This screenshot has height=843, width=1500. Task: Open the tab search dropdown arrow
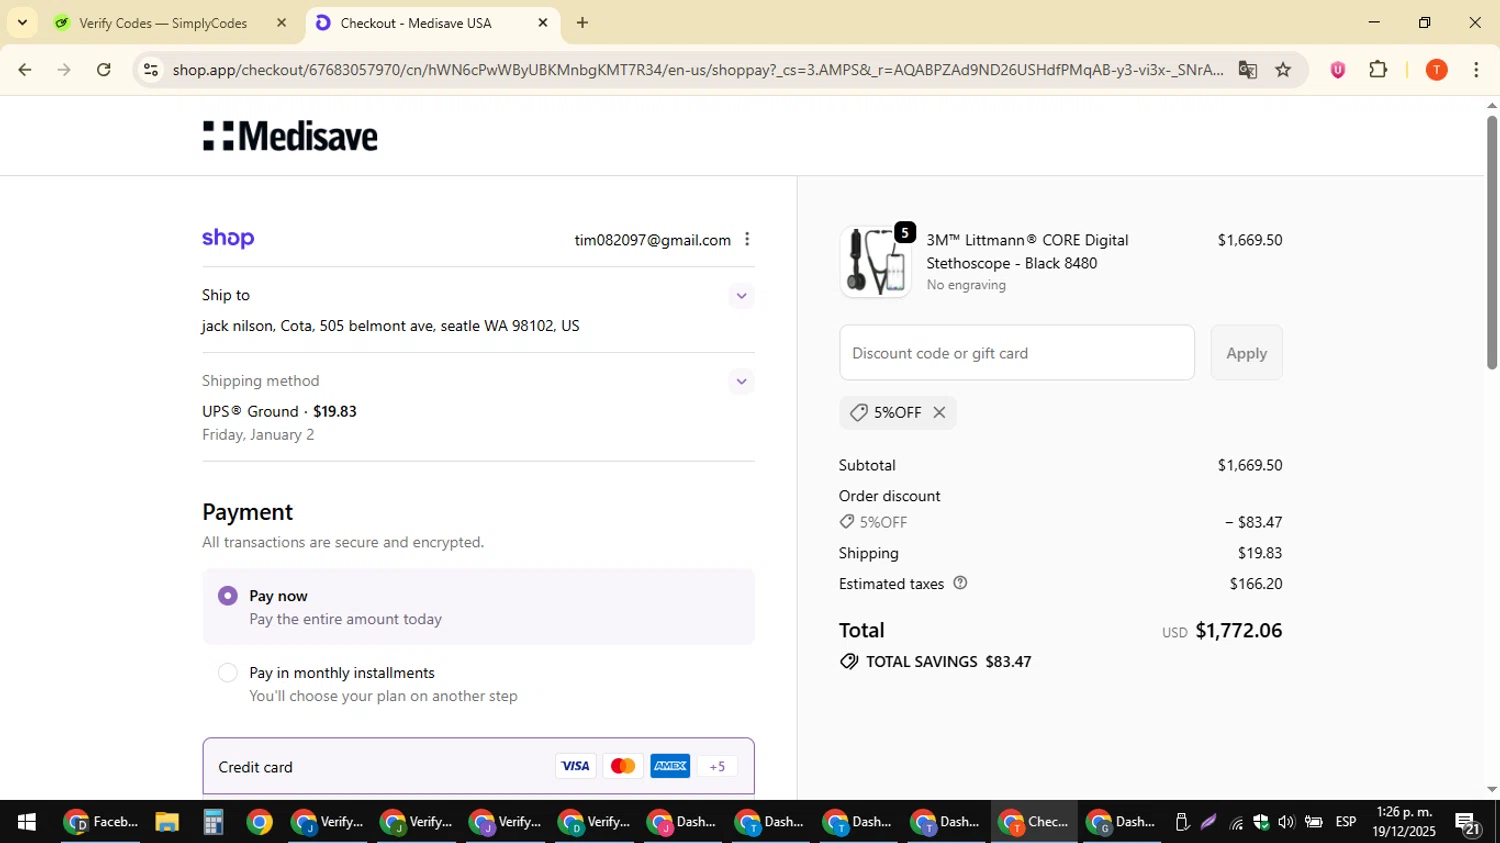pyautogui.click(x=22, y=22)
